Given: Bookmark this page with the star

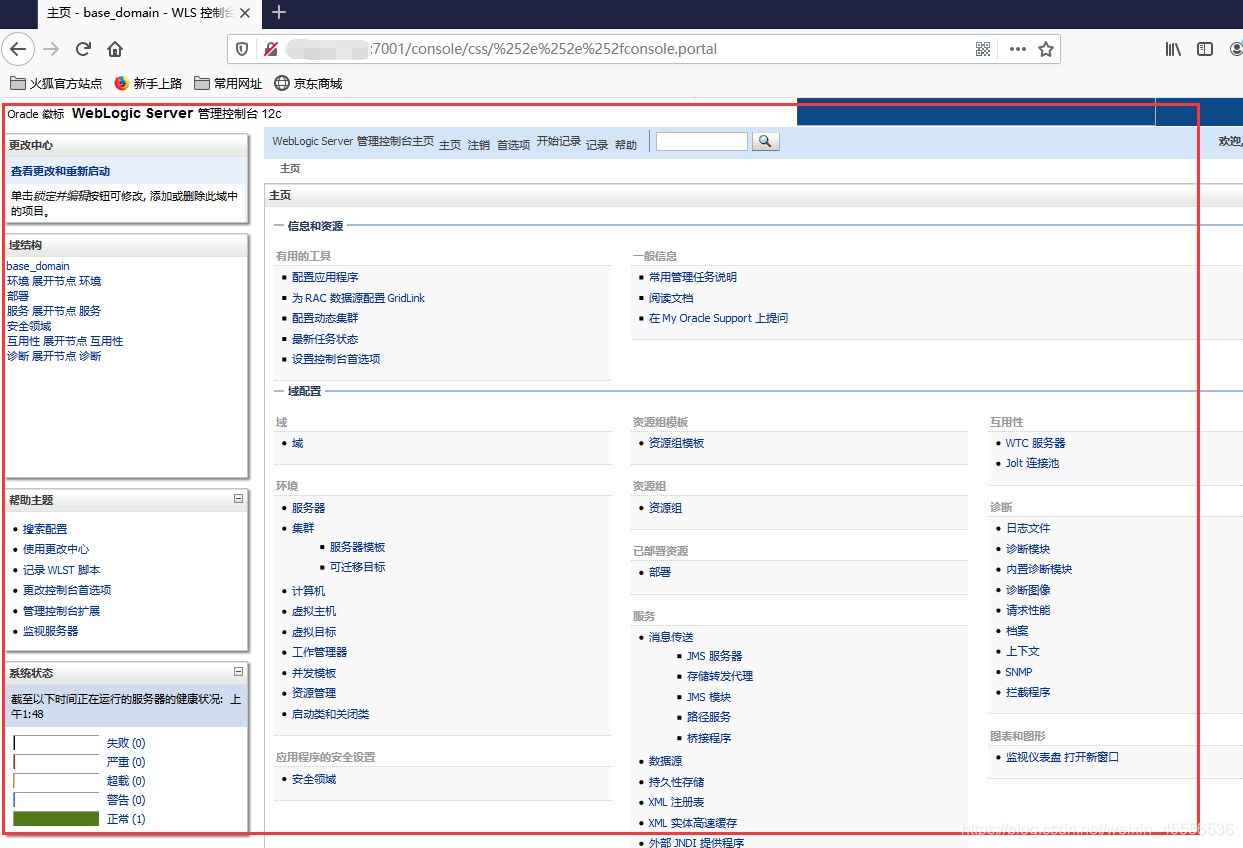Looking at the screenshot, I should (x=1046, y=49).
